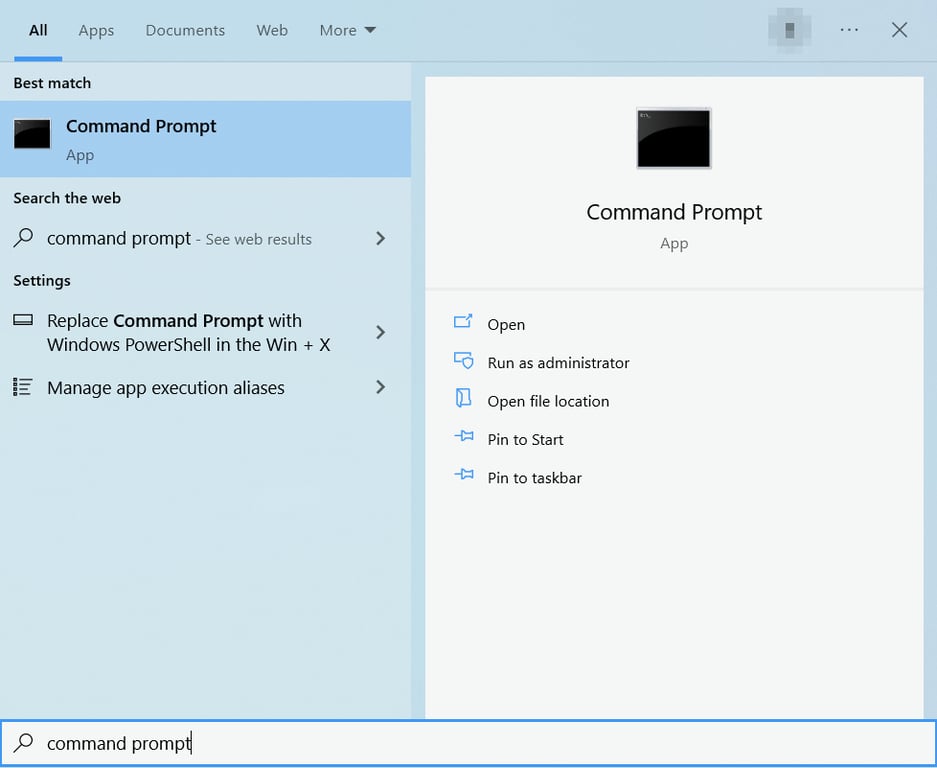
Task: Click the large Command Prompt icon in preview
Action: point(673,138)
